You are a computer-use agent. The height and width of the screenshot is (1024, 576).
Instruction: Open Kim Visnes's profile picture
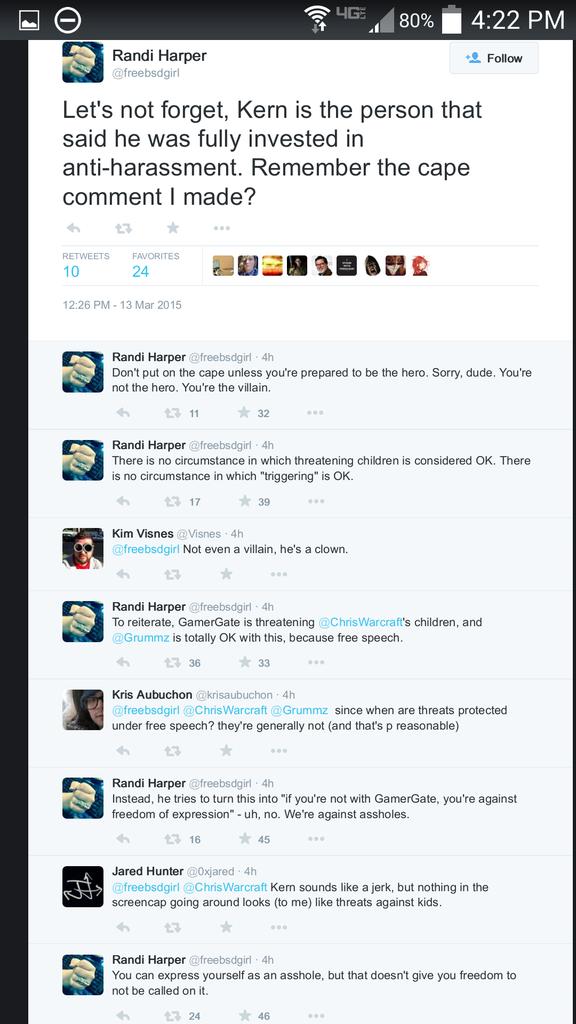tap(83, 548)
